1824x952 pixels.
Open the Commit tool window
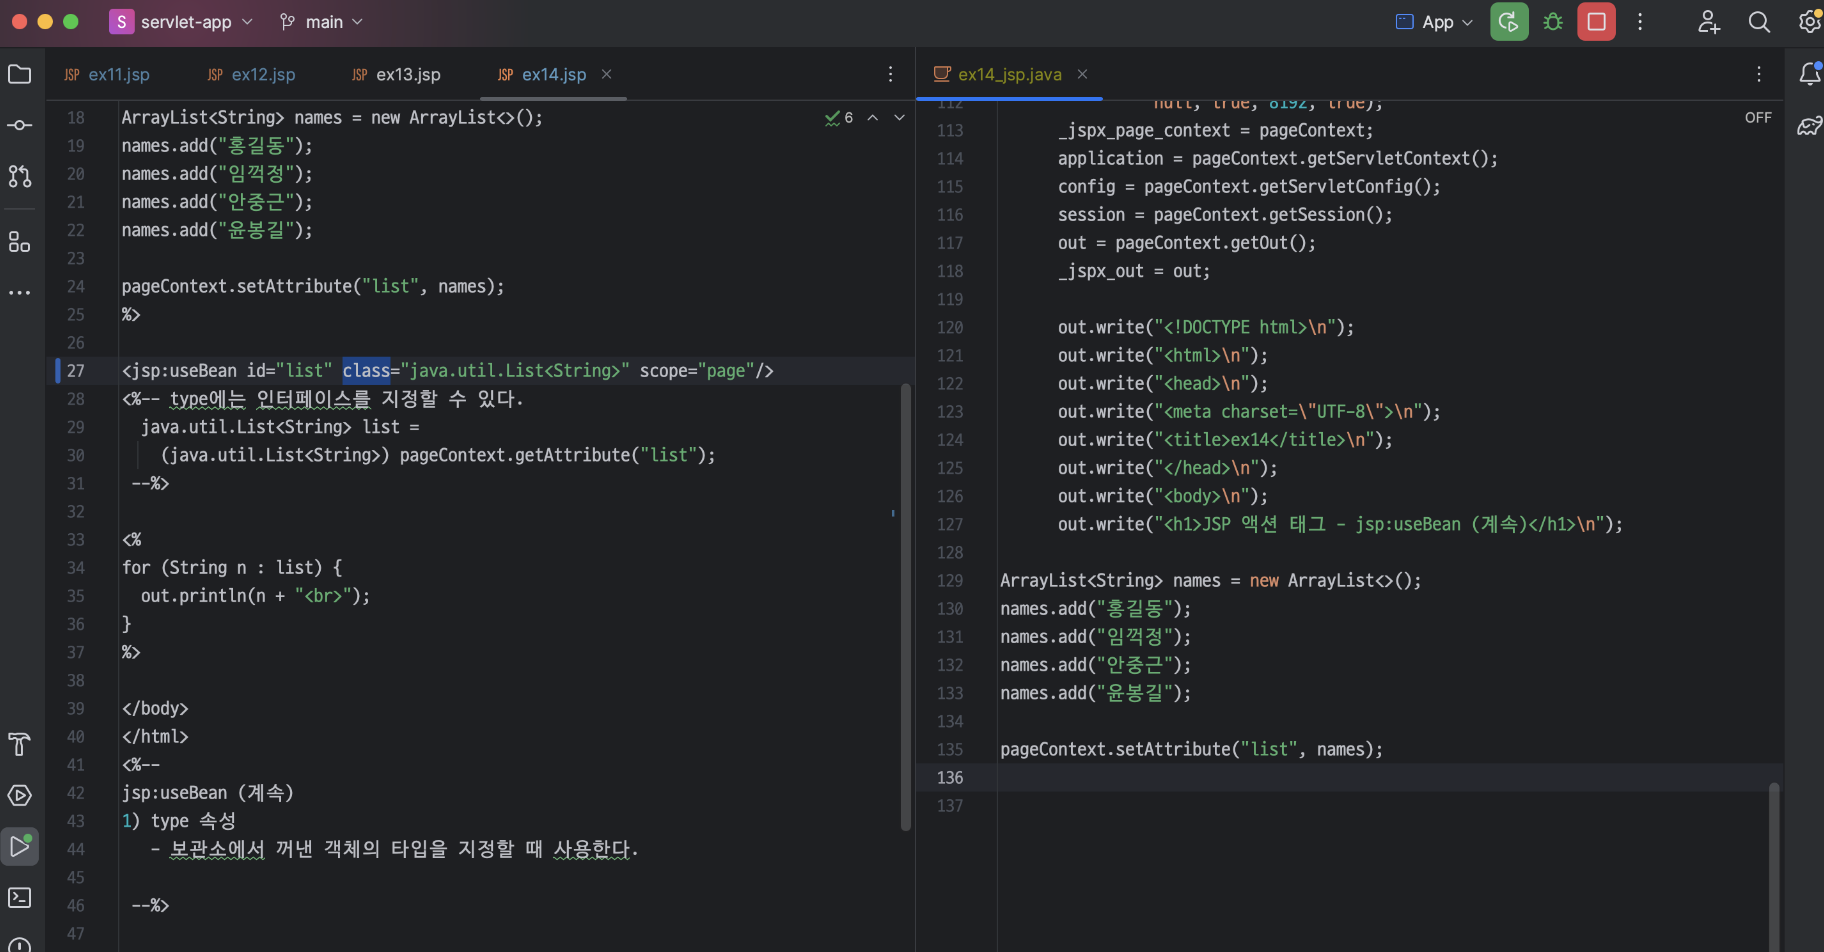(20, 125)
